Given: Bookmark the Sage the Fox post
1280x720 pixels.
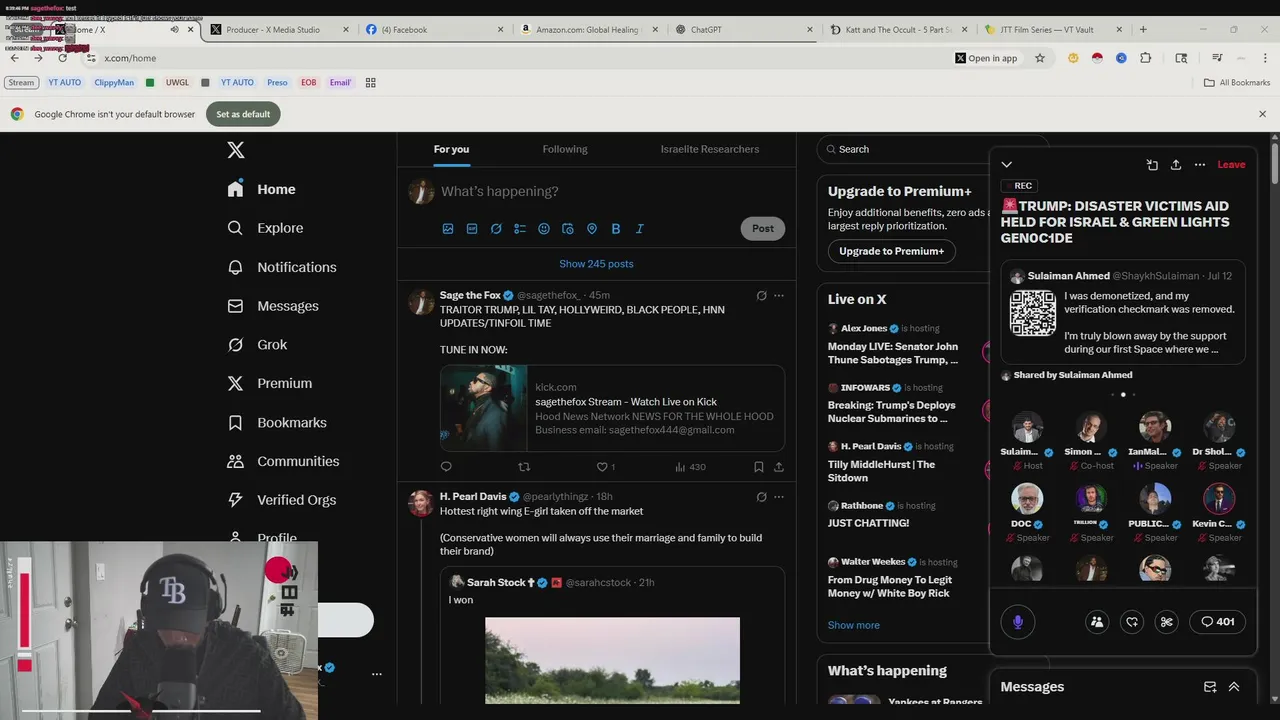Looking at the screenshot, I should [759, 467].
